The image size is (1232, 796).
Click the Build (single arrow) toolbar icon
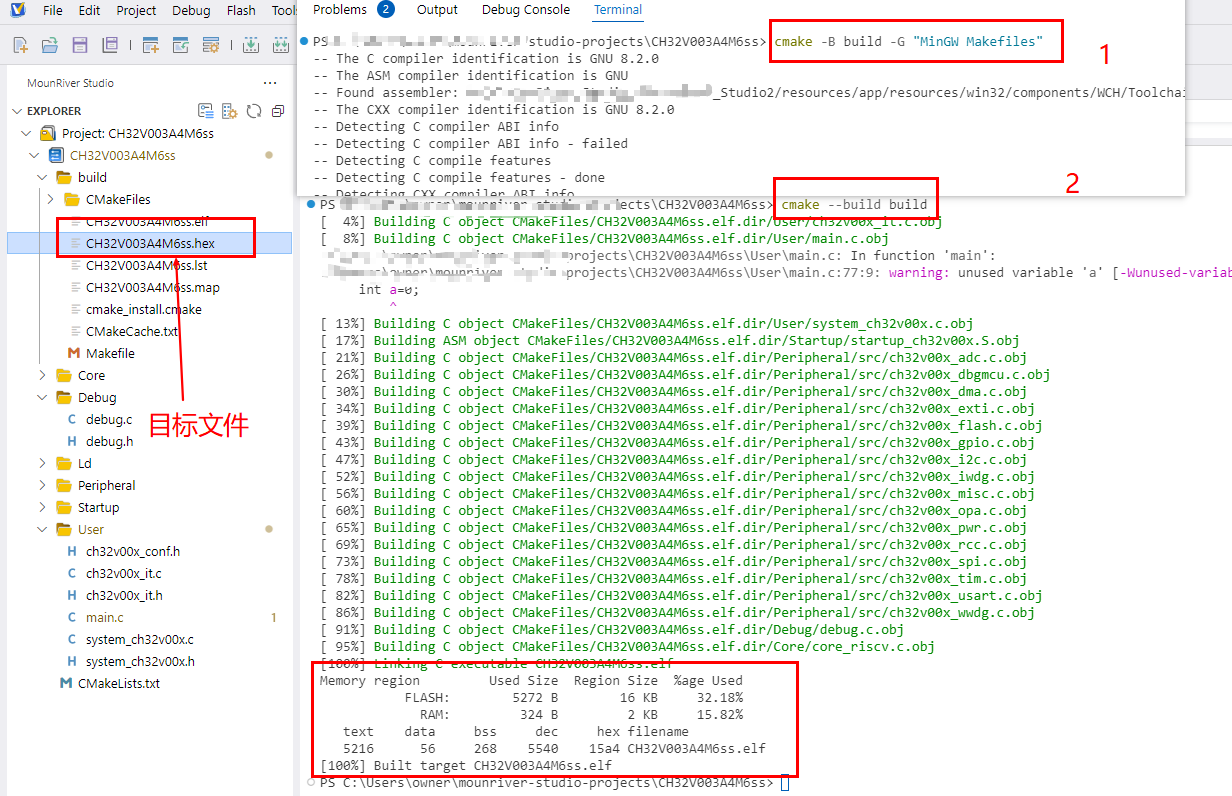pyautogui.click(x=252, y=45)
